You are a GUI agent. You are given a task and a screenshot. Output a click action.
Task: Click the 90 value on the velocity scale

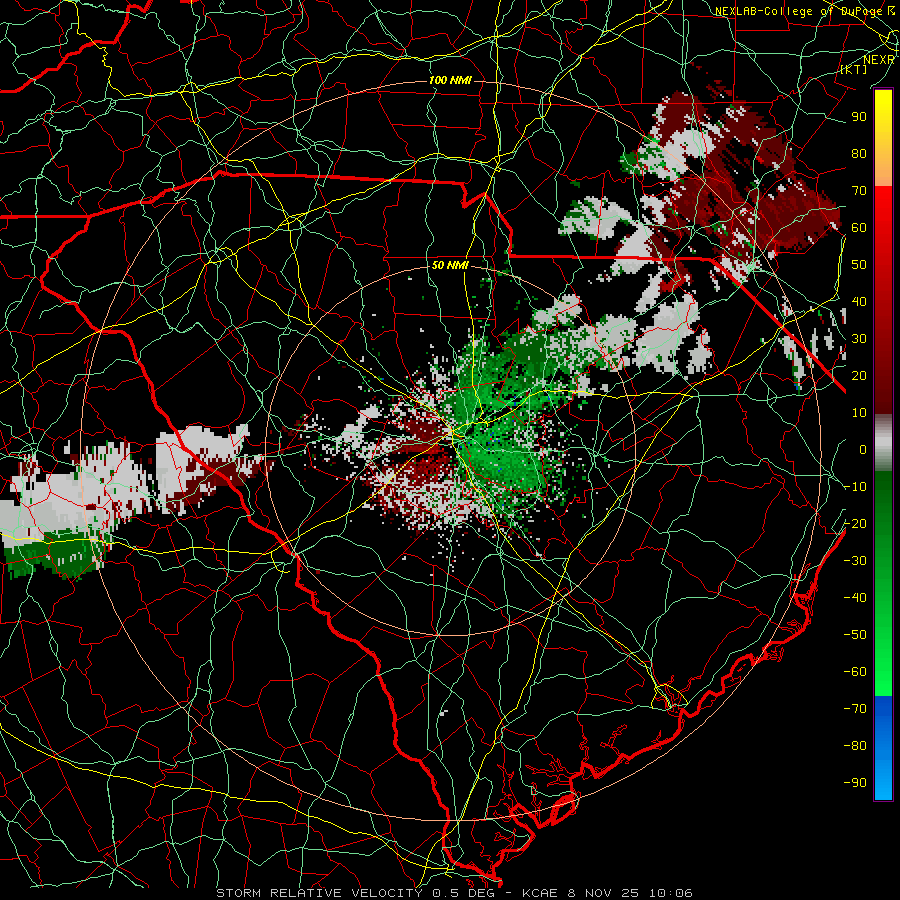click(x=859, y=117)
